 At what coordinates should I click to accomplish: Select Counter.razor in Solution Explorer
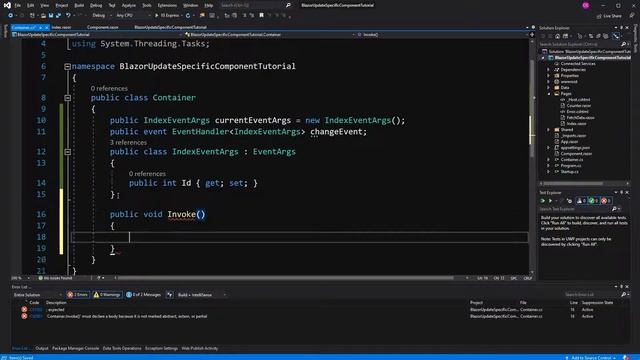click(x=579, y=106)
